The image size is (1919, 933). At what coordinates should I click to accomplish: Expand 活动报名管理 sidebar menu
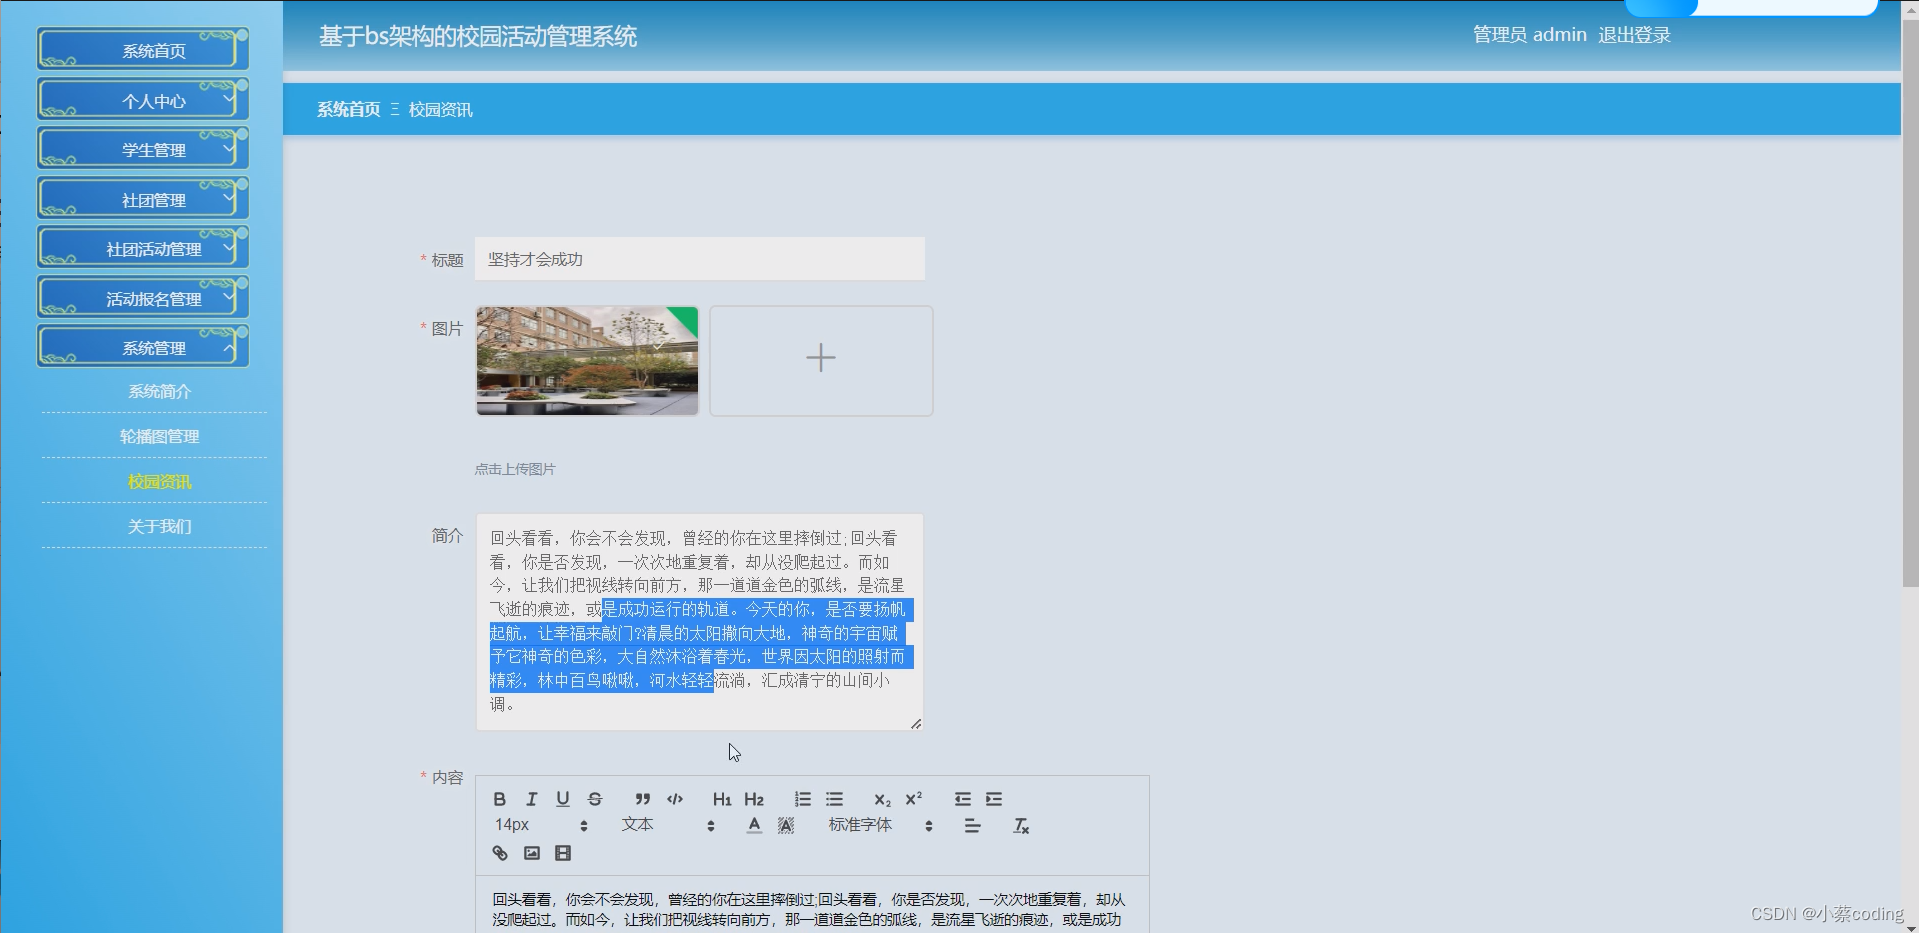click(143, 297)
